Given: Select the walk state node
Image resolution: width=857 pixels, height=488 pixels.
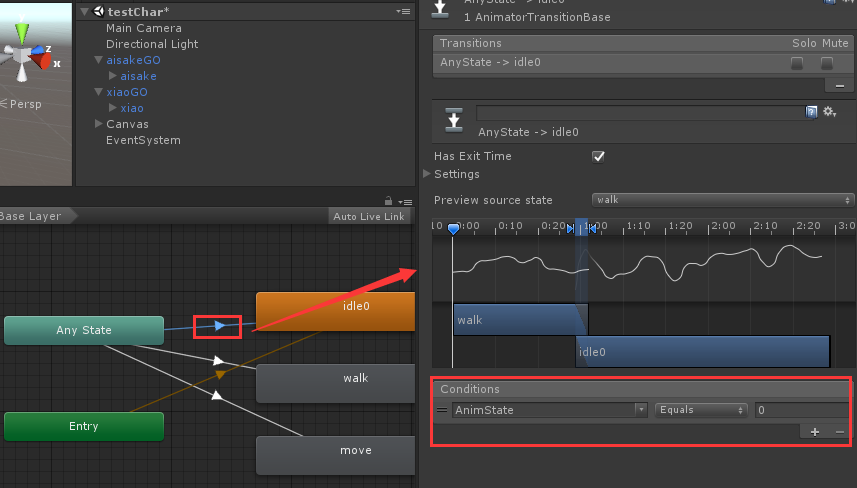Looking at the screenshot, I should pos(336,384).
